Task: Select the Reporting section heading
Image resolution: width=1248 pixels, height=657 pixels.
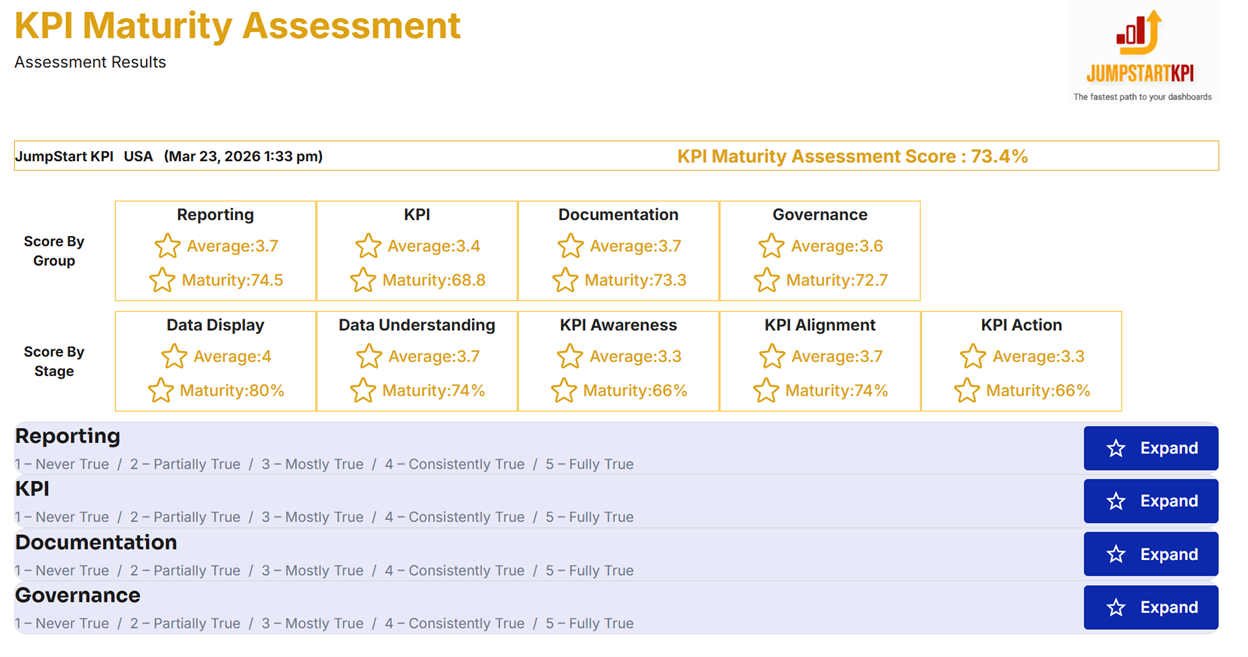Action: point(67,436)
